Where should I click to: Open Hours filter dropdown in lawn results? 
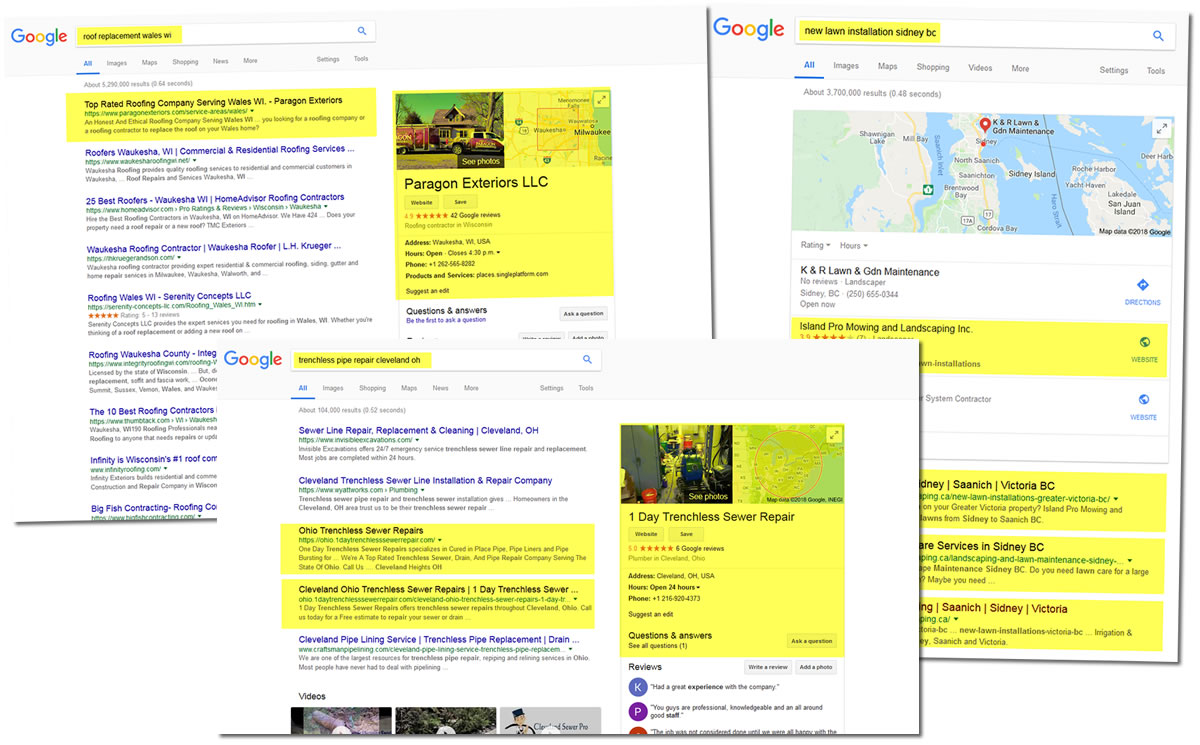[x=854, y=245]
